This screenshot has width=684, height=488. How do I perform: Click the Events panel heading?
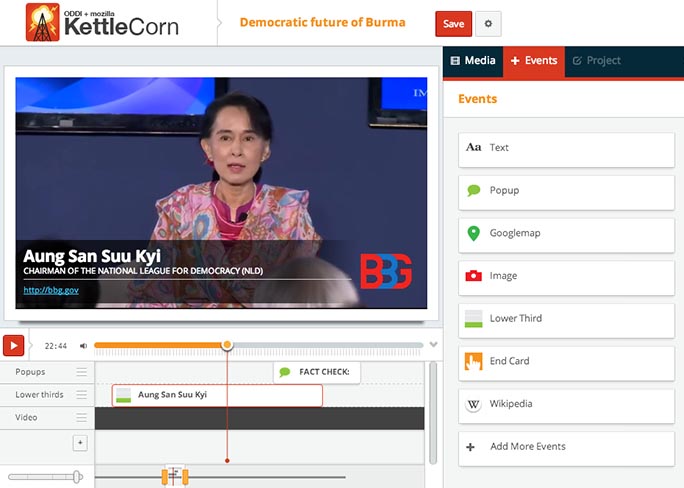(477, 99)
